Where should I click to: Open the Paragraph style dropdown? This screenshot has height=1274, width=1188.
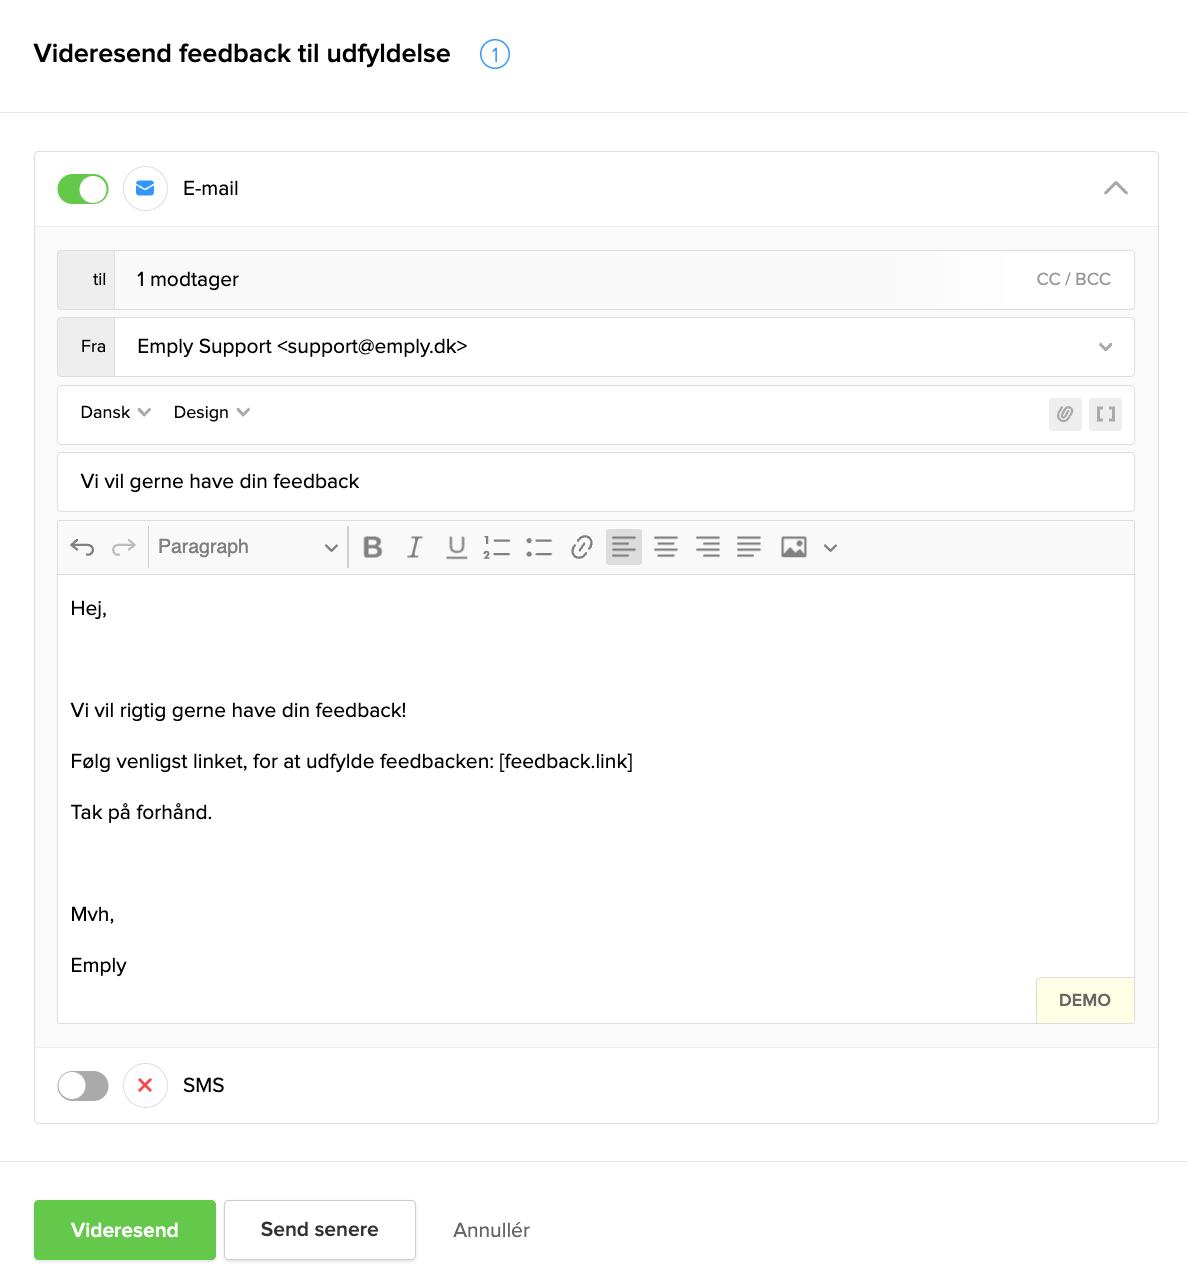point(247,547)
